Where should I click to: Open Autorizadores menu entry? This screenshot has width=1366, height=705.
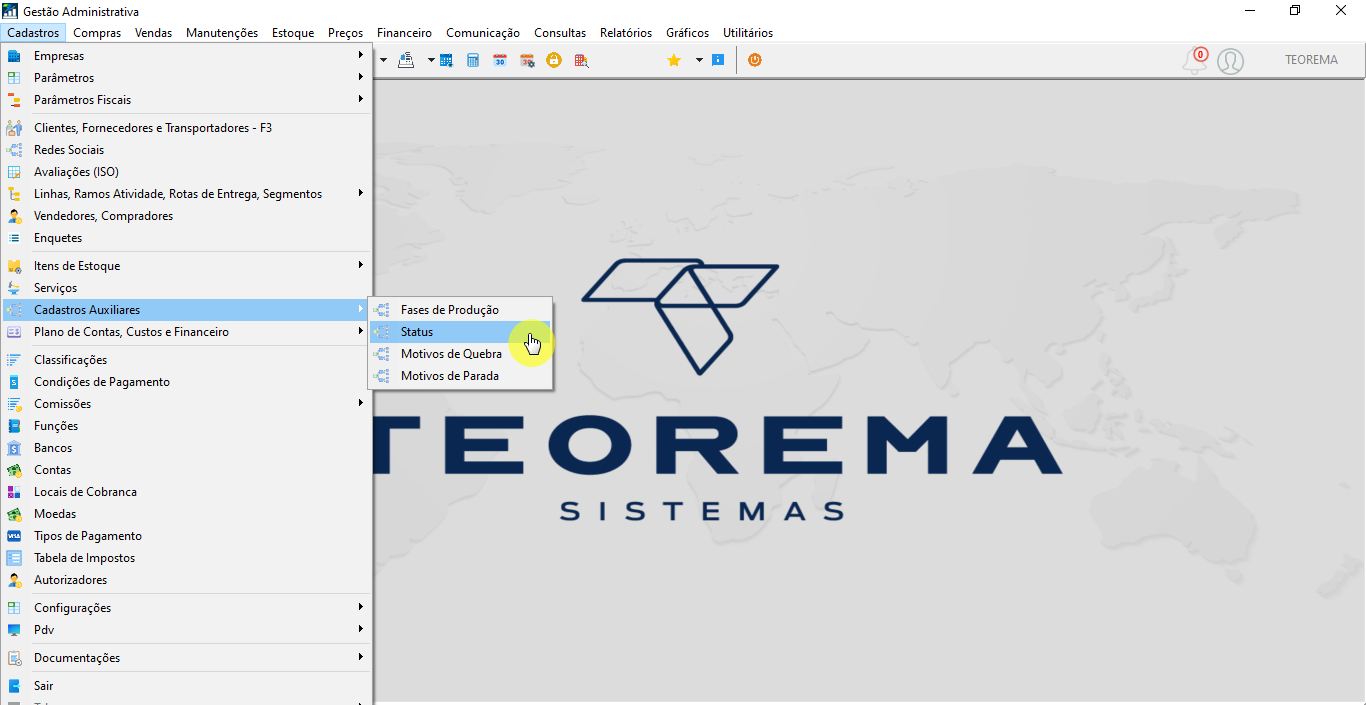pyautogui.click(x=187, y=580)
